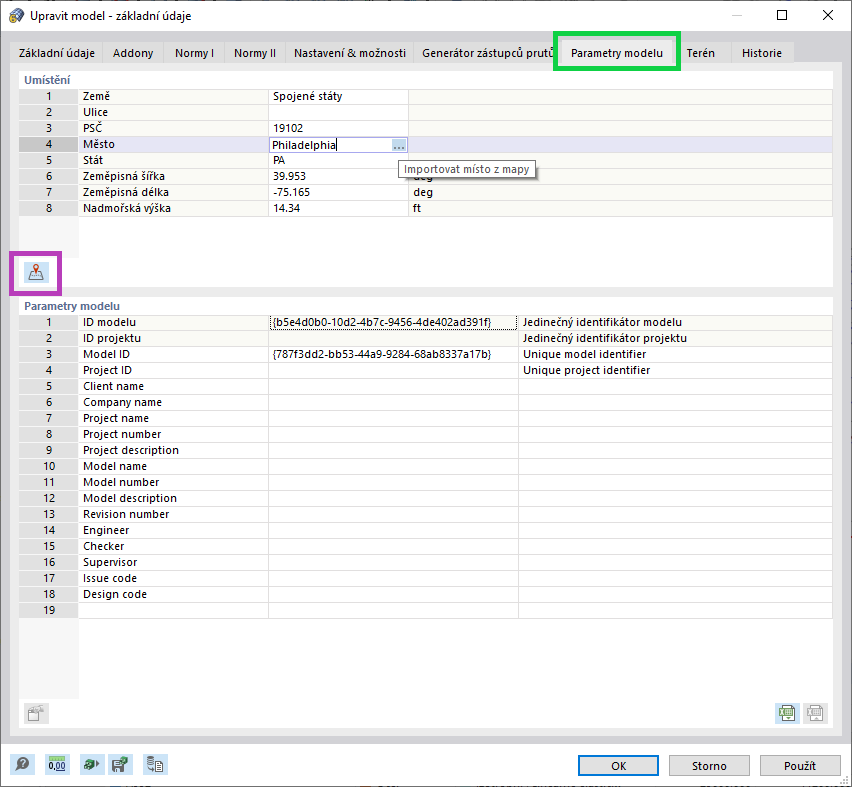The image size is (852, 787).
Task: Select the Země value Spojené státy
Action: (x=338, y=96)
